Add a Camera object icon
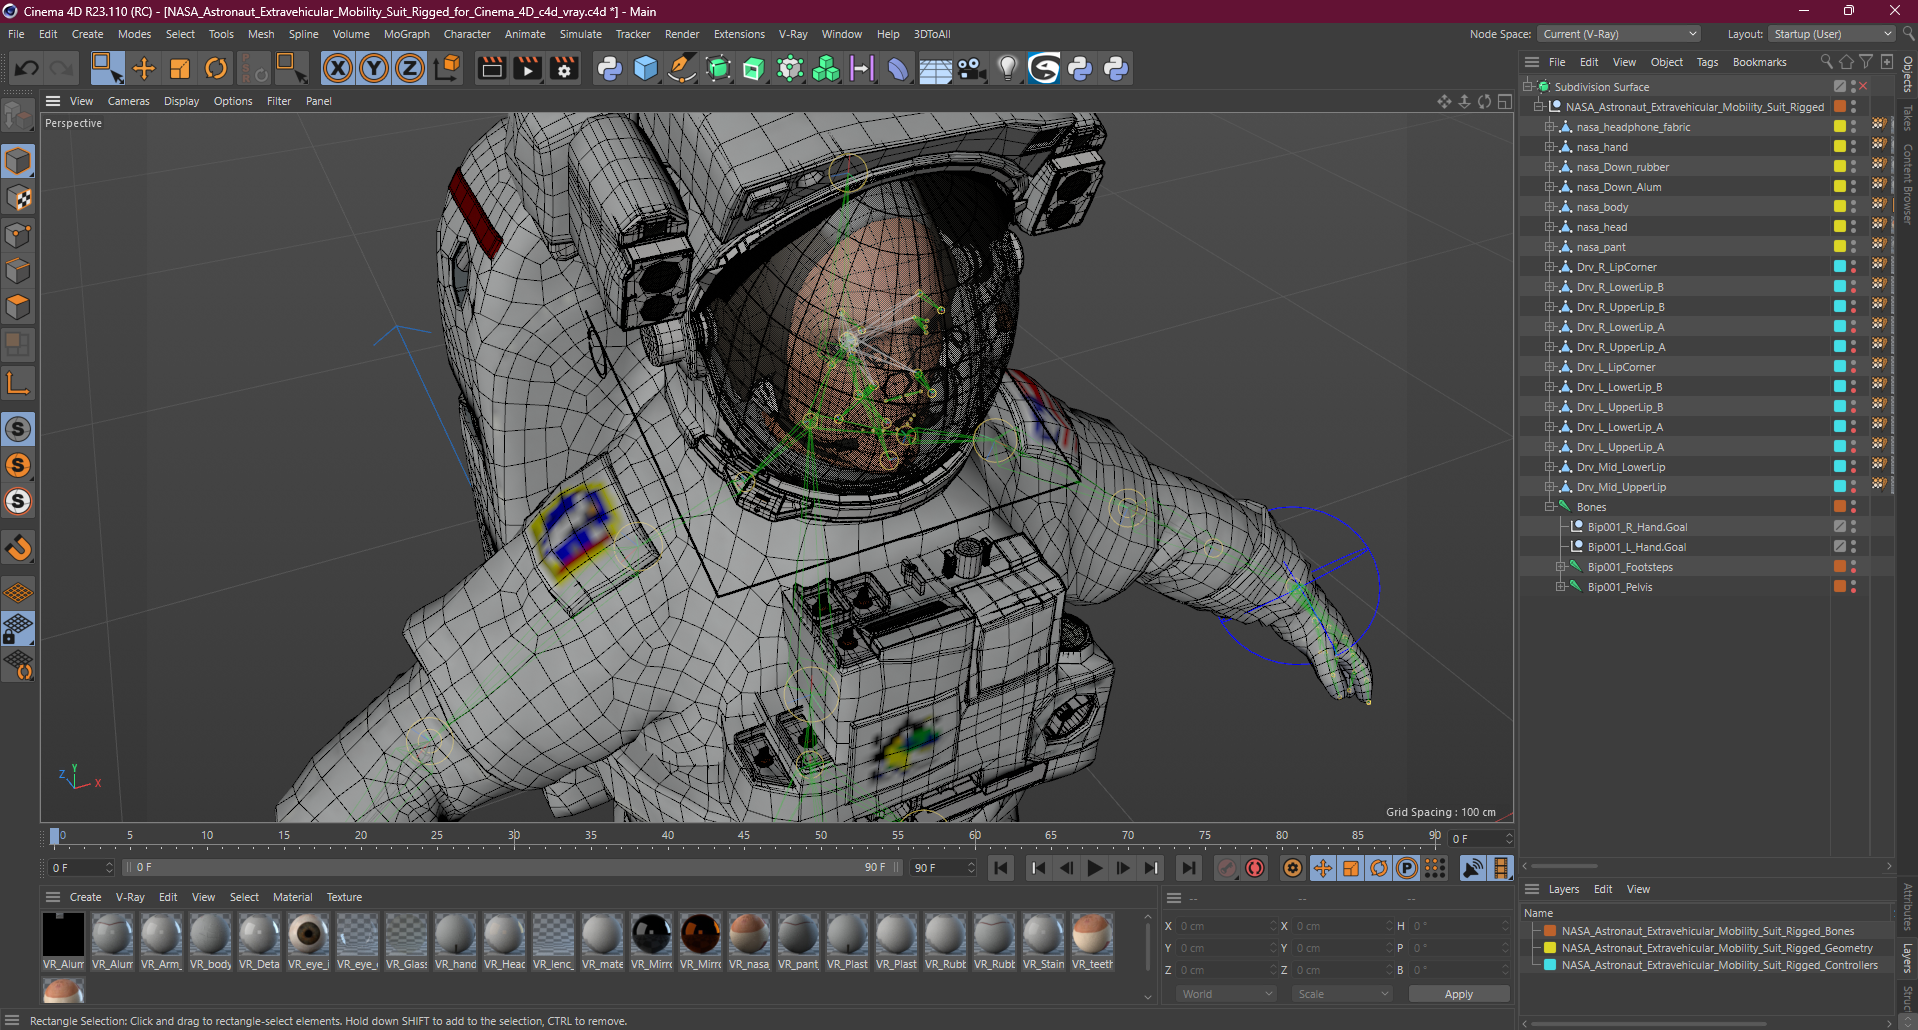The height and width of the screenshot is (1030, 1918). (971, 68)
